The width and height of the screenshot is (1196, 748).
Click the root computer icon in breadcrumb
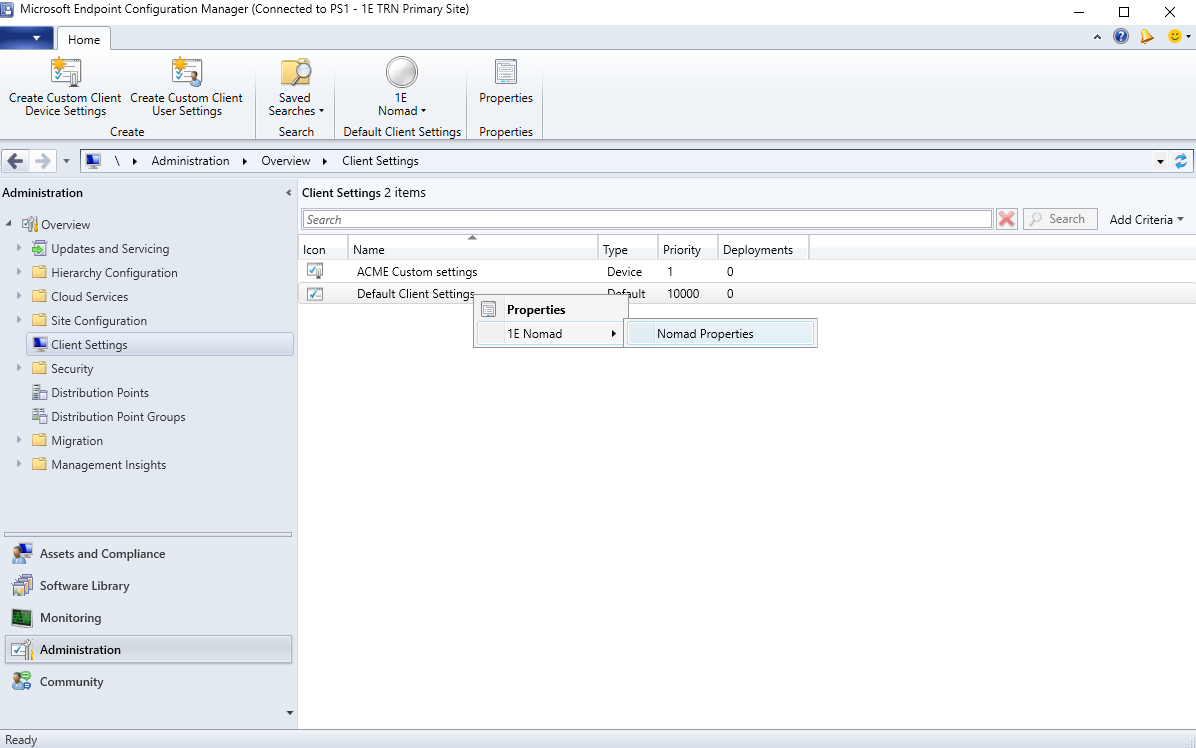(x=93, y=161)
